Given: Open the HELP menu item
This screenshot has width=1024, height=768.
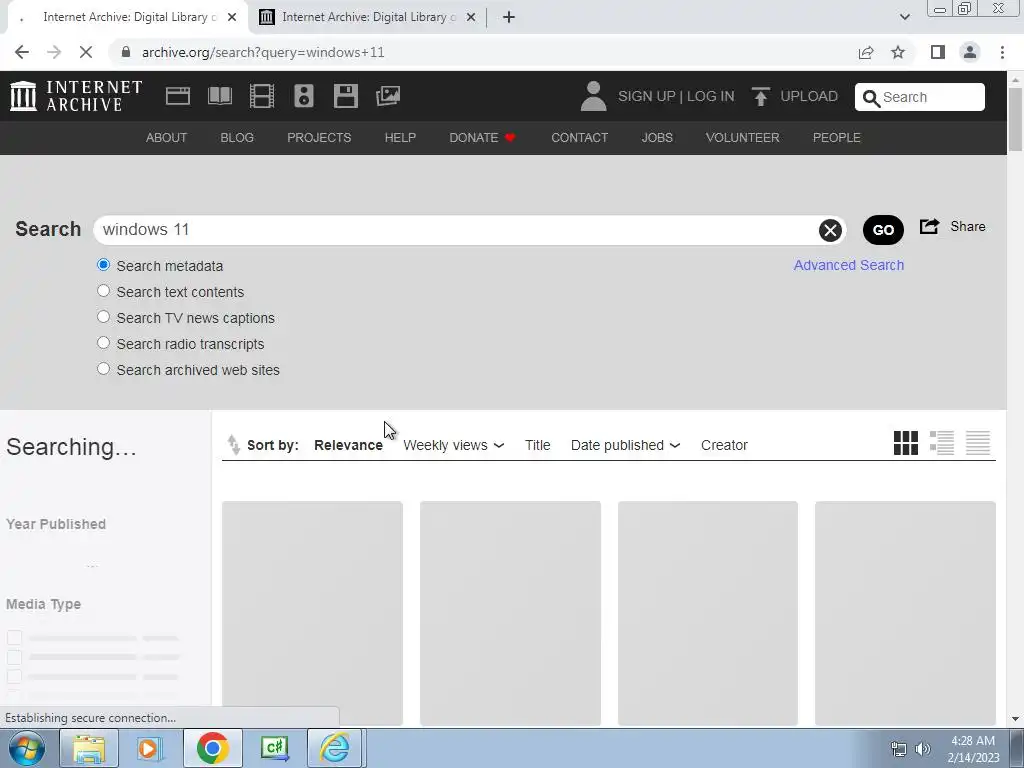Looking at the screenshot, I should 400,138.
